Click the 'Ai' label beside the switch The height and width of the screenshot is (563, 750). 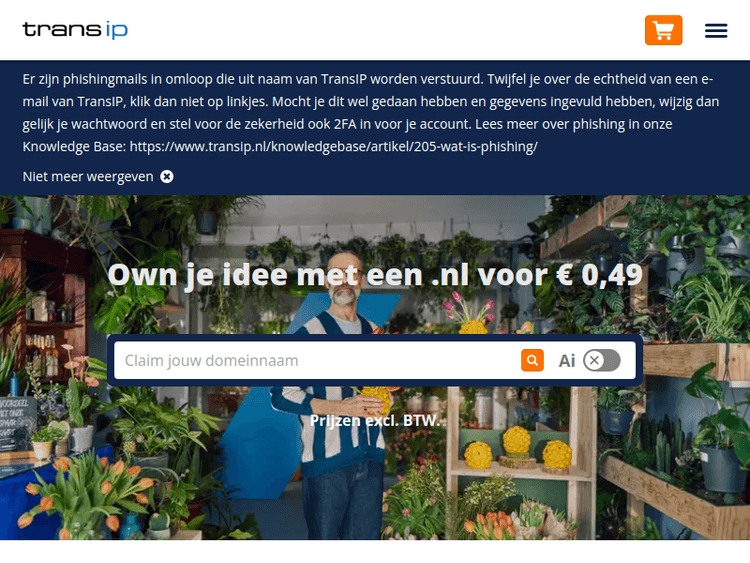567,361
